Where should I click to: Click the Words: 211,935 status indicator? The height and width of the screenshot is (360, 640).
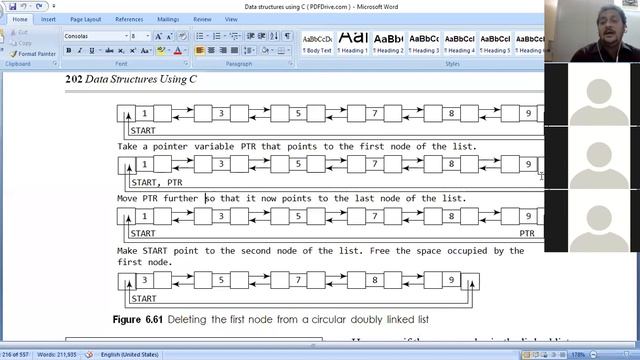pos(57,355)
